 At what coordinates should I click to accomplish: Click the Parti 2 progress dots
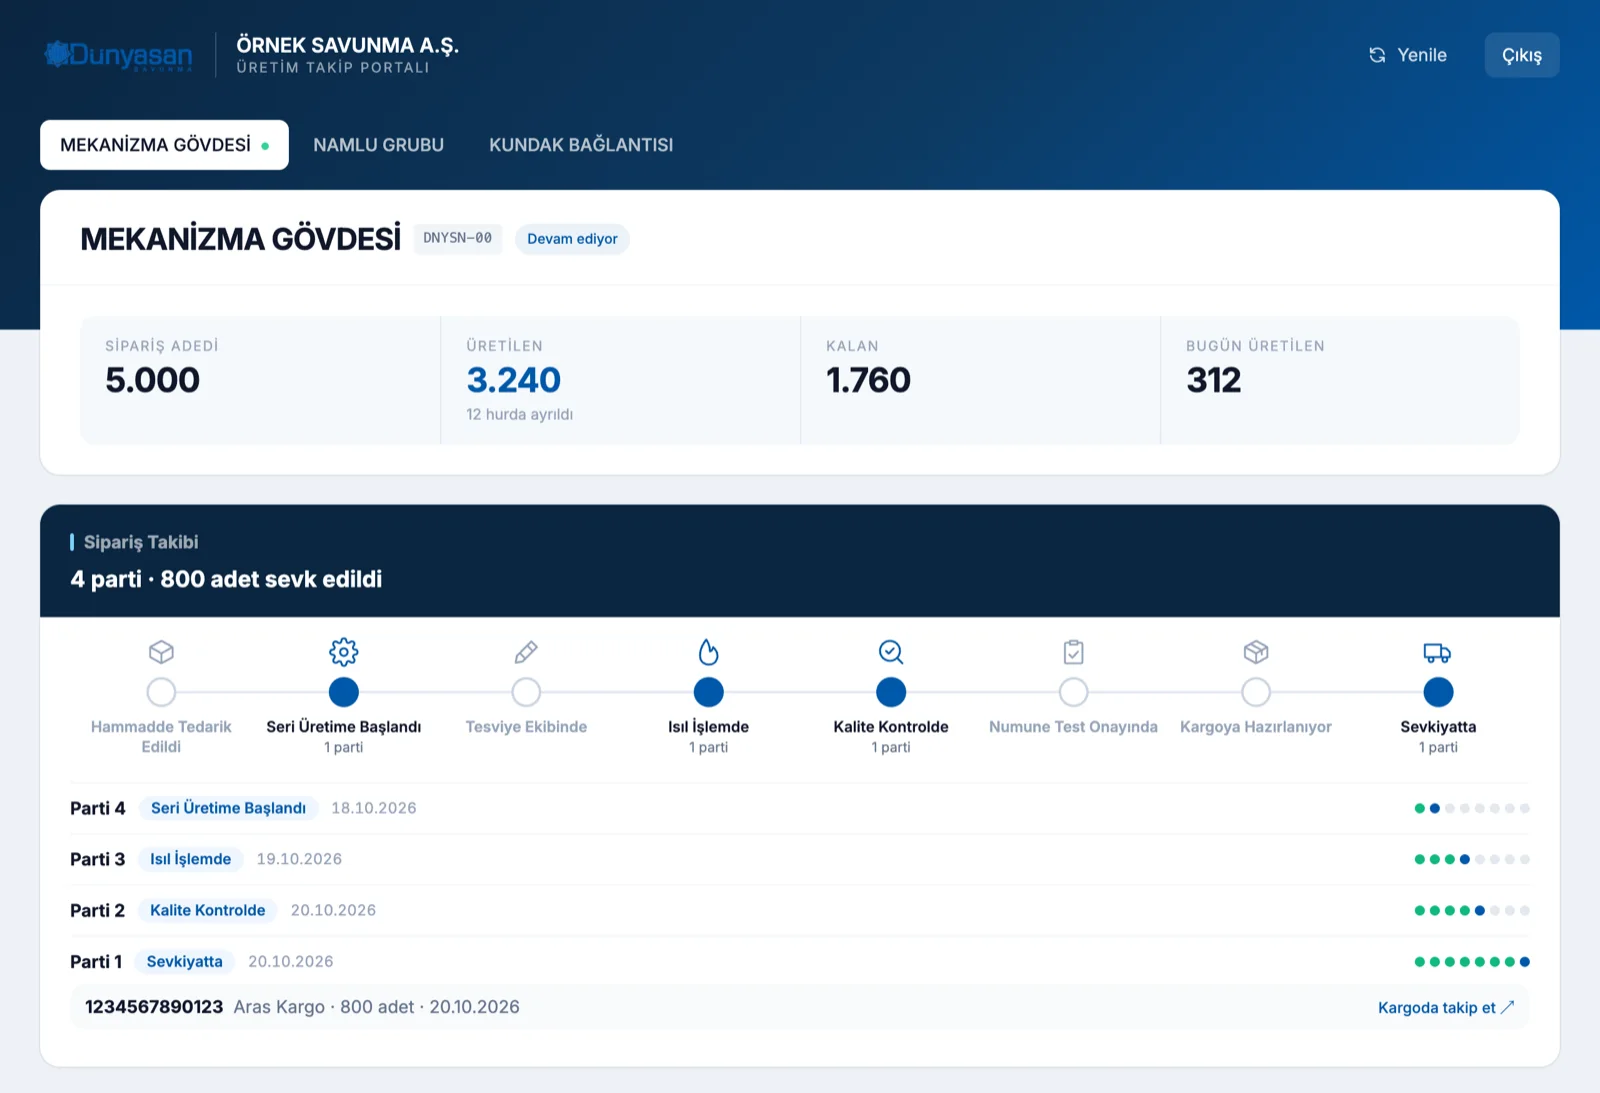1472,910
